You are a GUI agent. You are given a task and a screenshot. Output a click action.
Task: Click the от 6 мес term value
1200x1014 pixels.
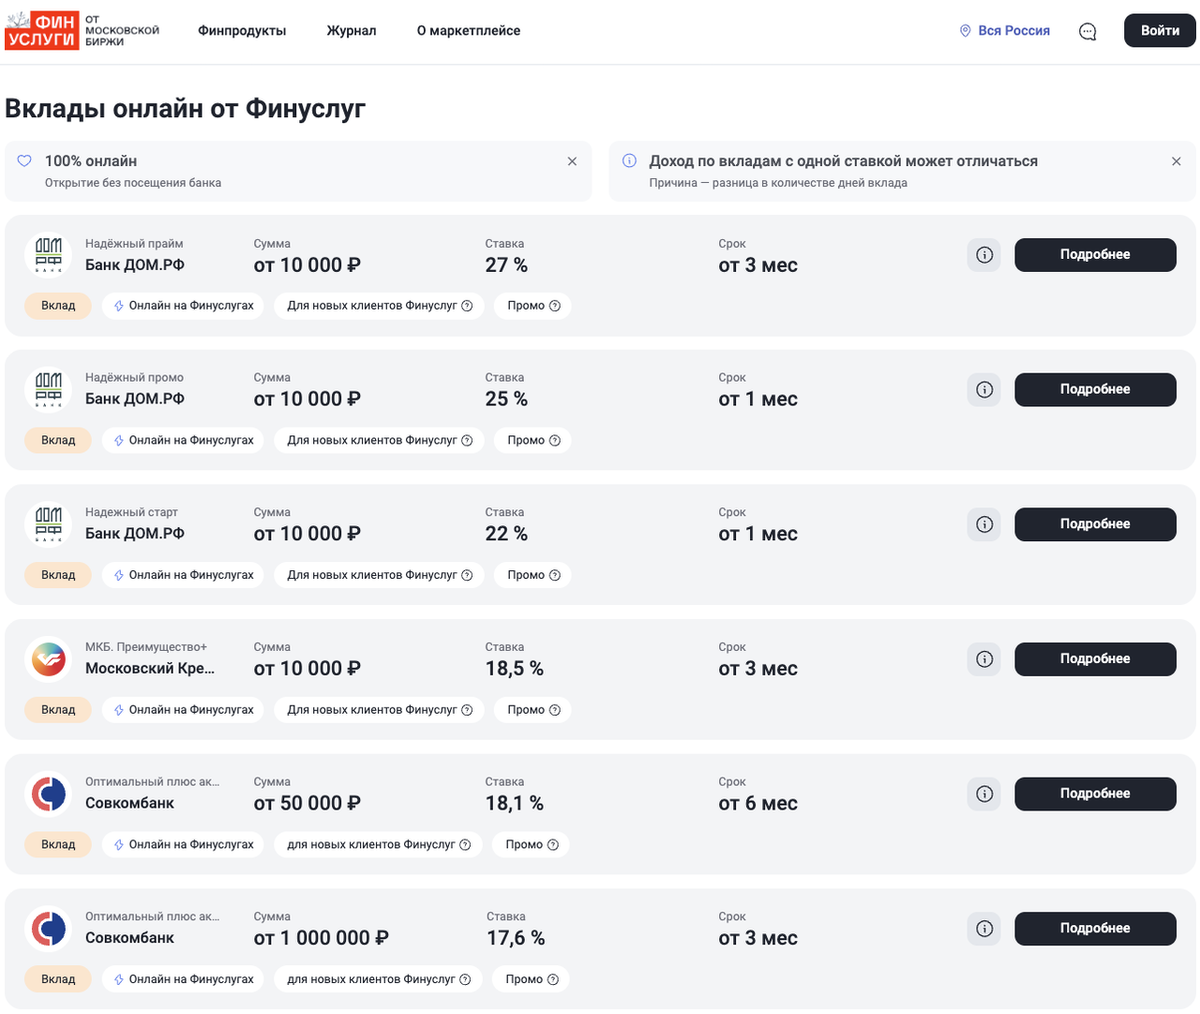pos(758,803)
